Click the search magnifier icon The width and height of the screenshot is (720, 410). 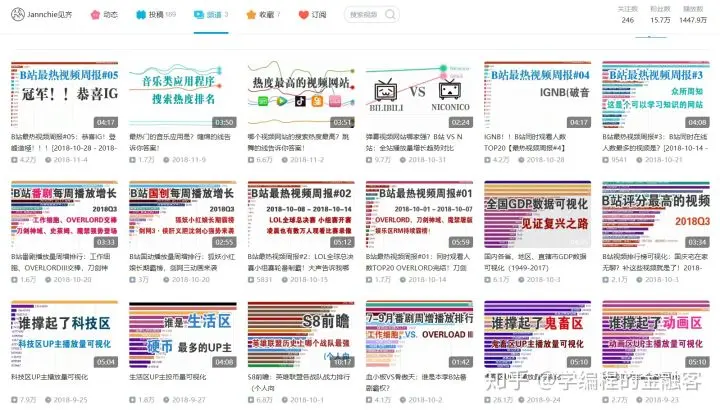(390, 14)
